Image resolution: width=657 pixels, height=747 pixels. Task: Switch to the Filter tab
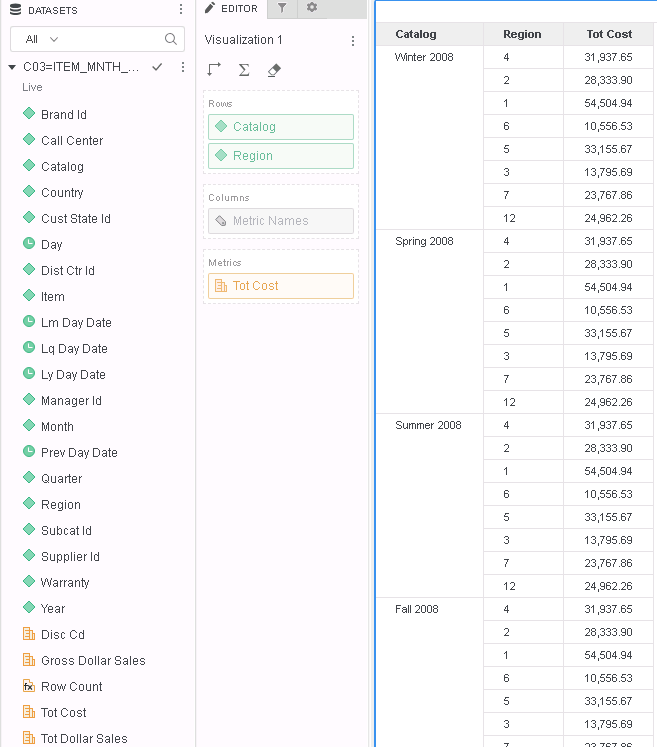pos(282,8)
